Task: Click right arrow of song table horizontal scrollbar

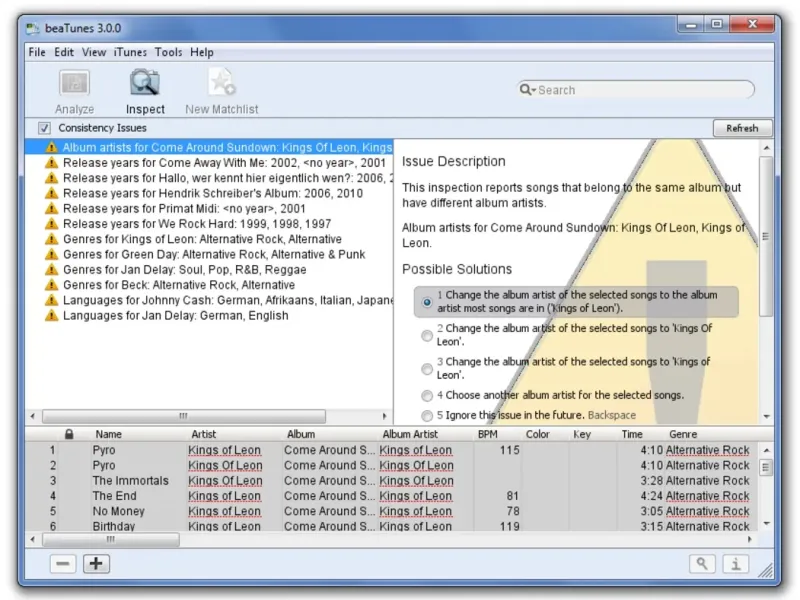Action: 749,539
